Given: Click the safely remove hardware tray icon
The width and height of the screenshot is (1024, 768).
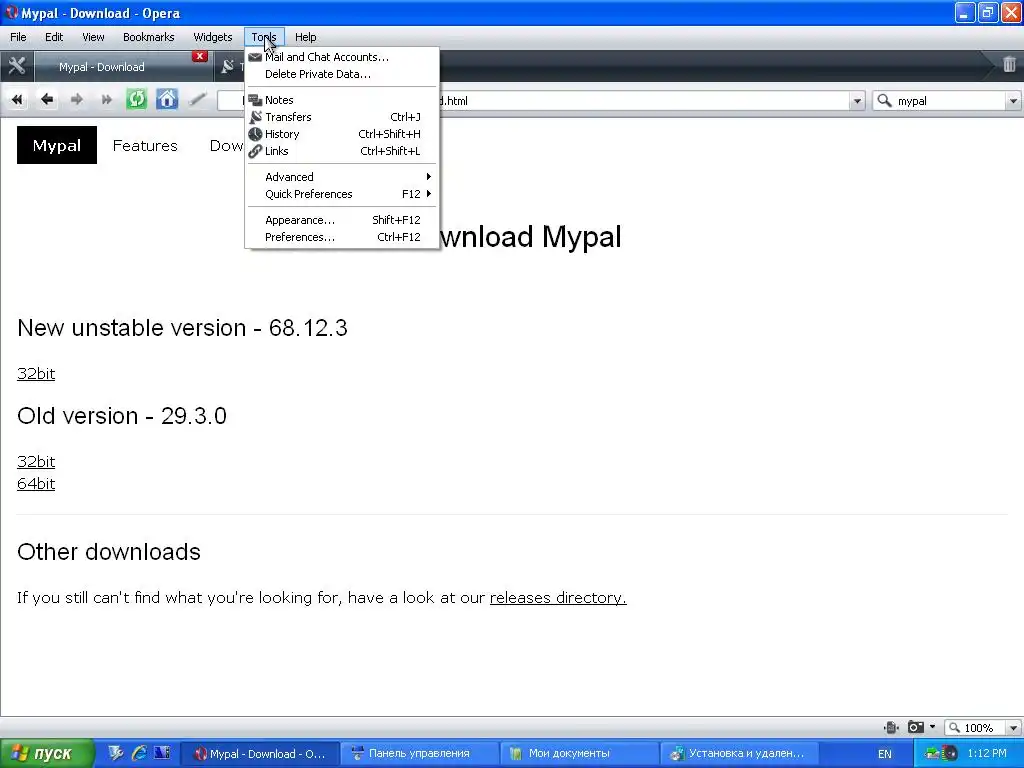Looking at the screenshot, I should 932,754.
